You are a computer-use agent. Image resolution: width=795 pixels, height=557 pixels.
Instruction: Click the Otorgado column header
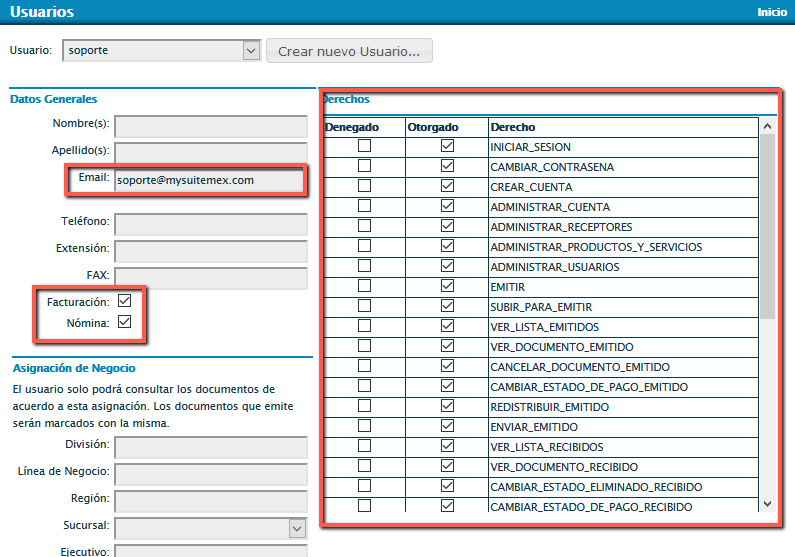pos(433,127)
